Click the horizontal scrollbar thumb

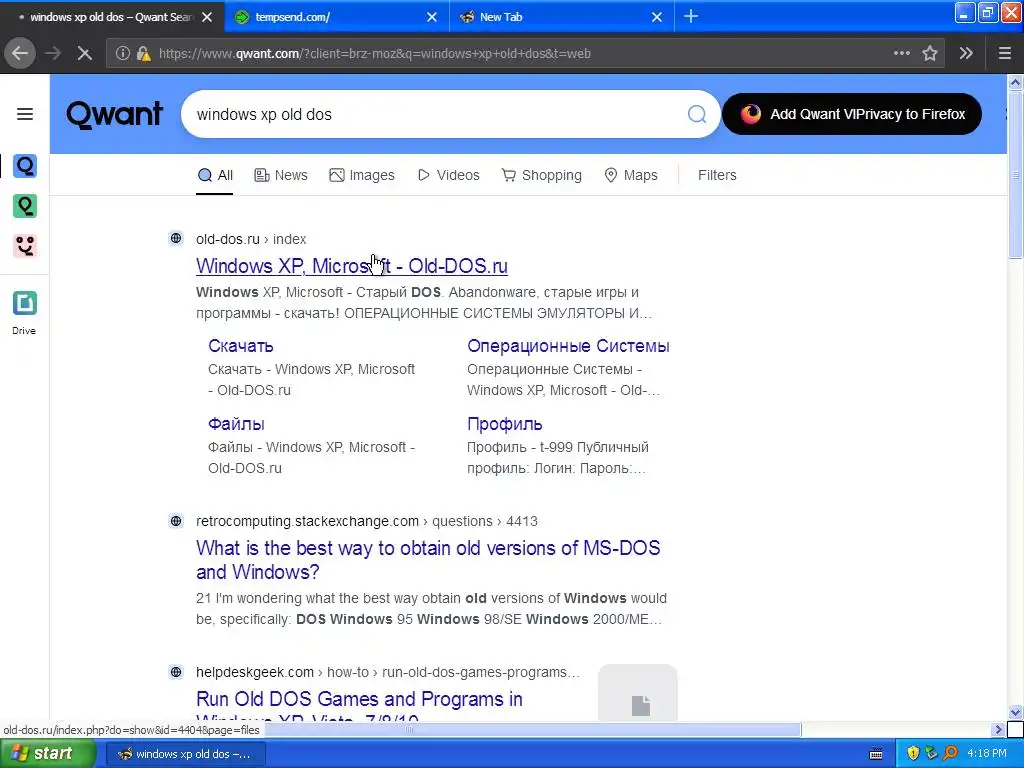tap(532, 729)
